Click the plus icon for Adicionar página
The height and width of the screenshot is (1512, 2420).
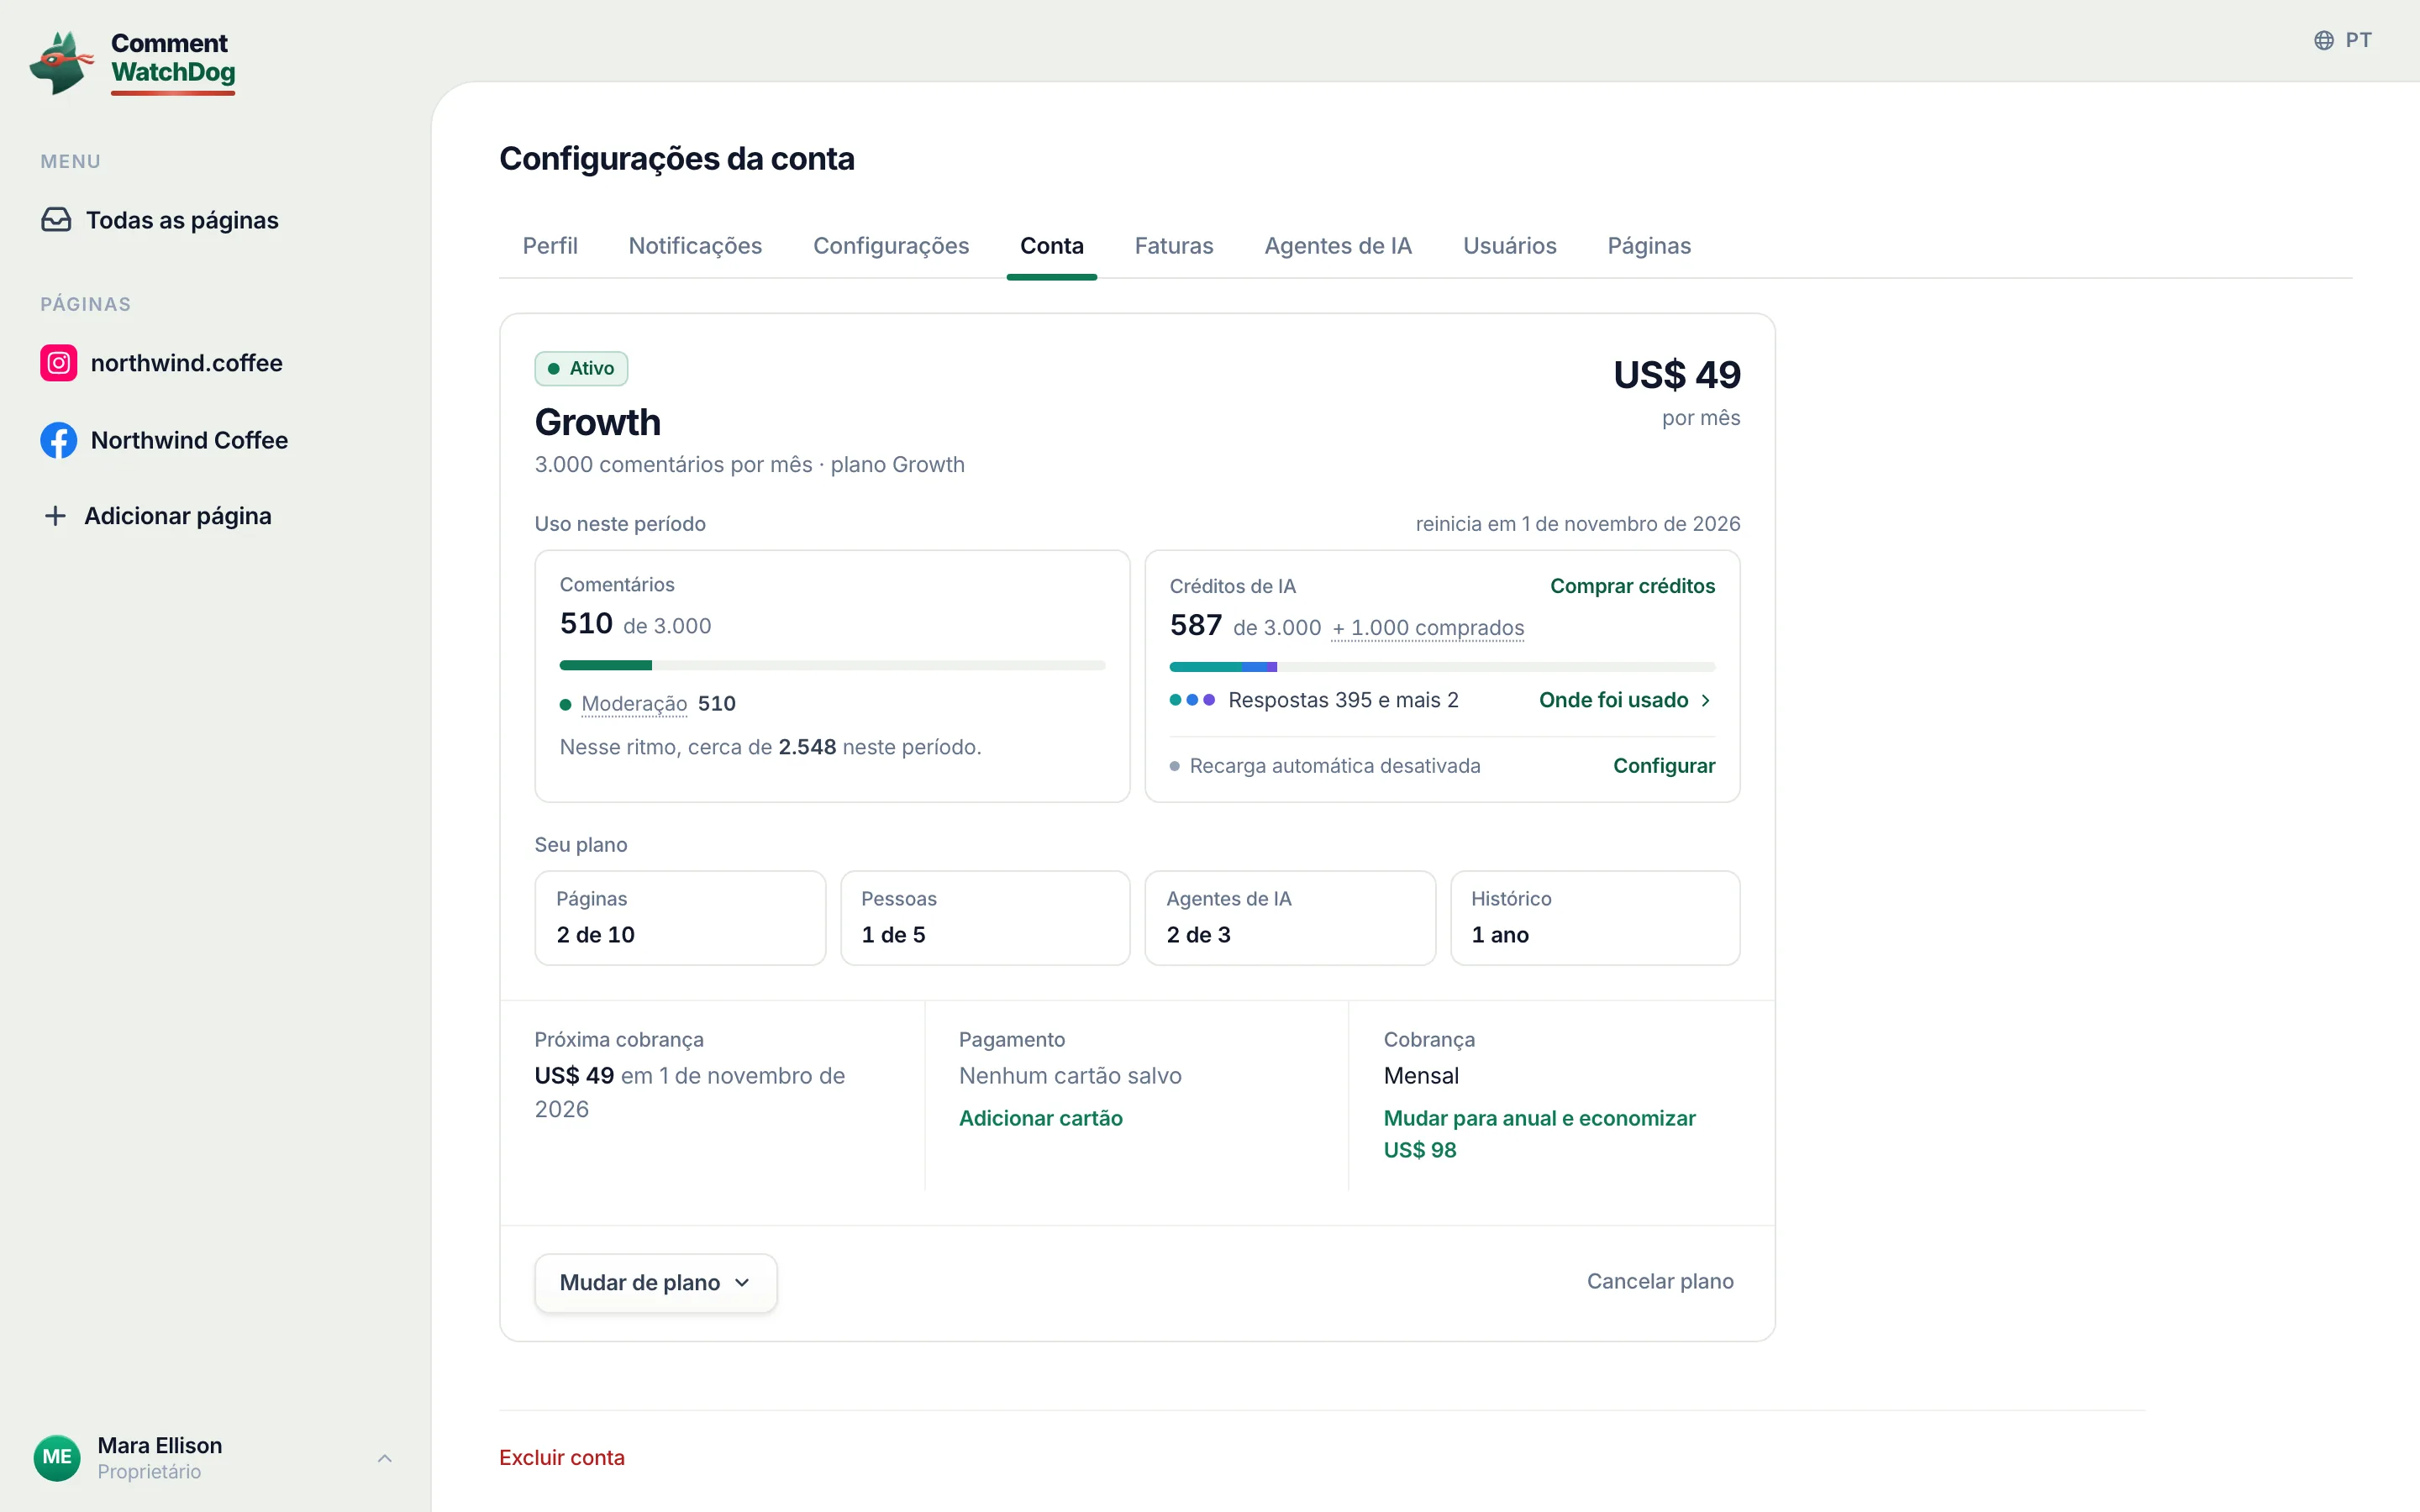coord(55,516)
